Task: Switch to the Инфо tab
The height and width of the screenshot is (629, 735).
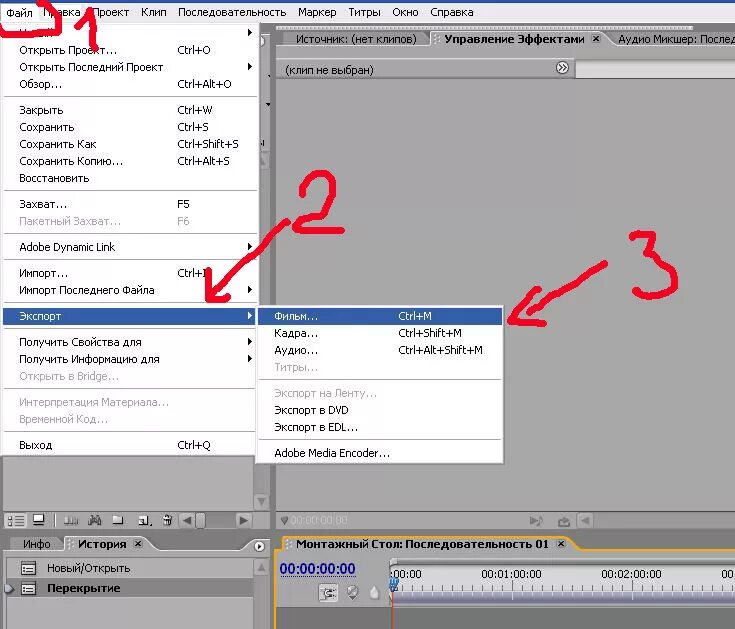Action: (37, 544)
